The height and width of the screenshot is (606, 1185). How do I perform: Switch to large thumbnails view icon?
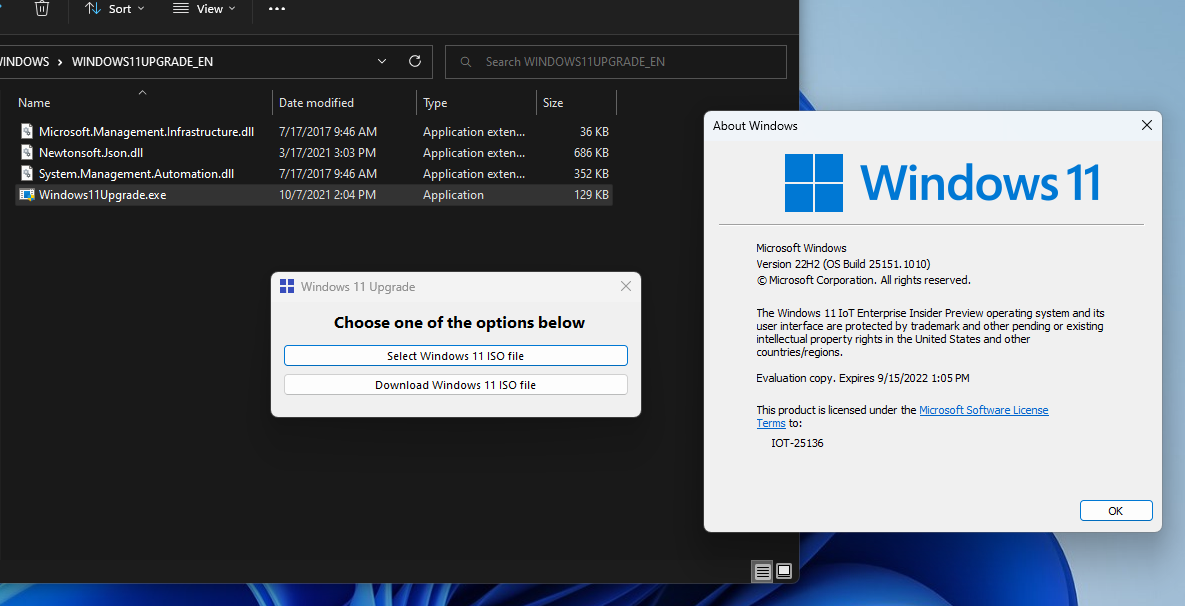pos(784,571)
